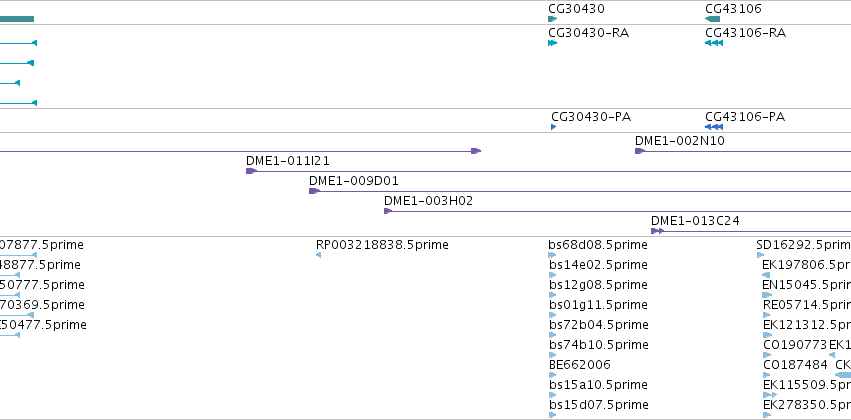The width and height of the screenshot is (851, 420).
Task: Select the DME1-003H02 clone start arrow
Action: (388, 211)
